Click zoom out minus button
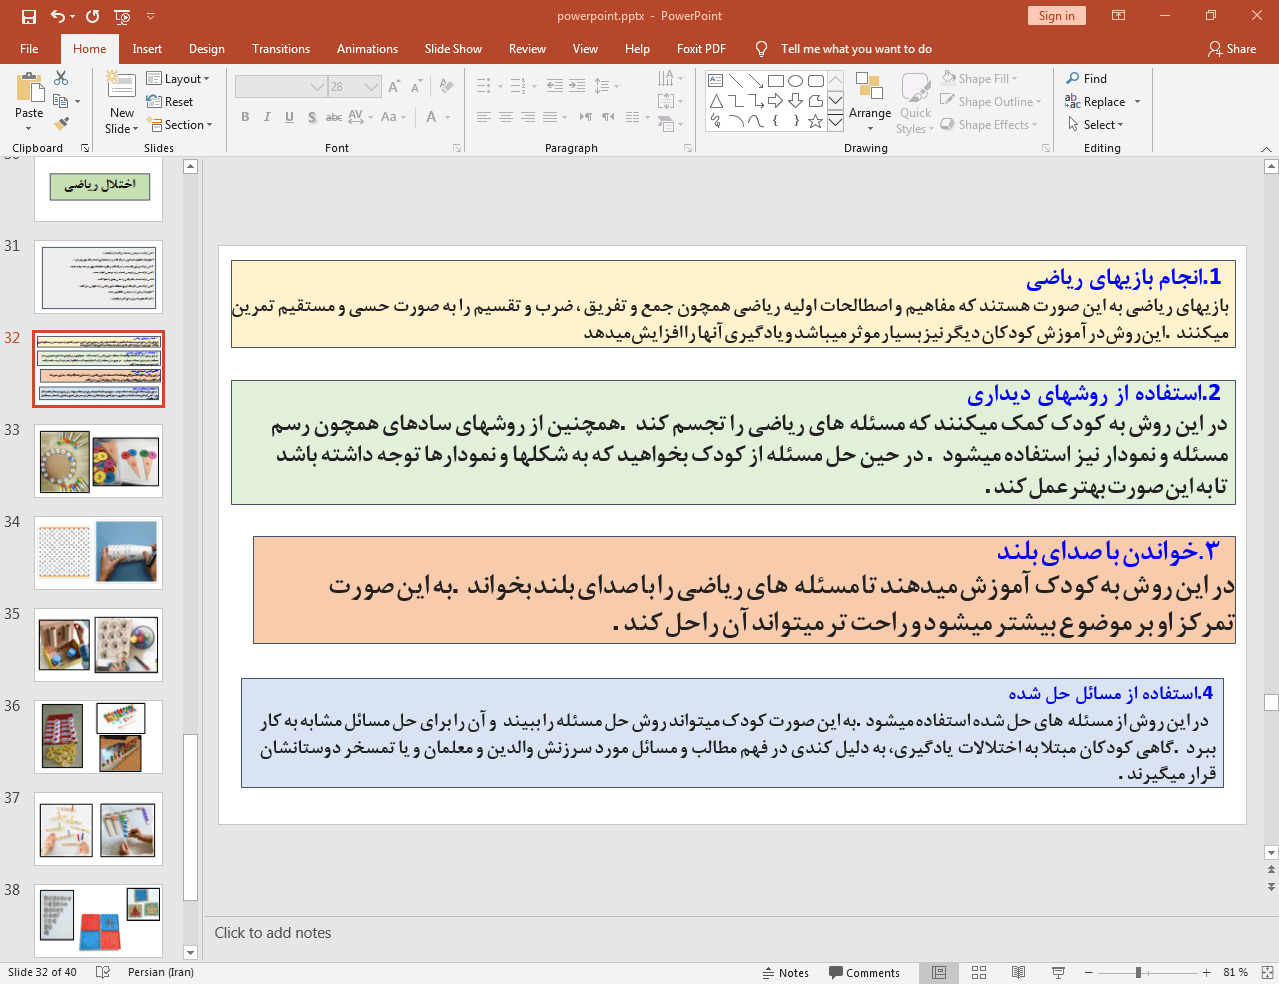The image size is (1279, 984). tap(1089, 972)
